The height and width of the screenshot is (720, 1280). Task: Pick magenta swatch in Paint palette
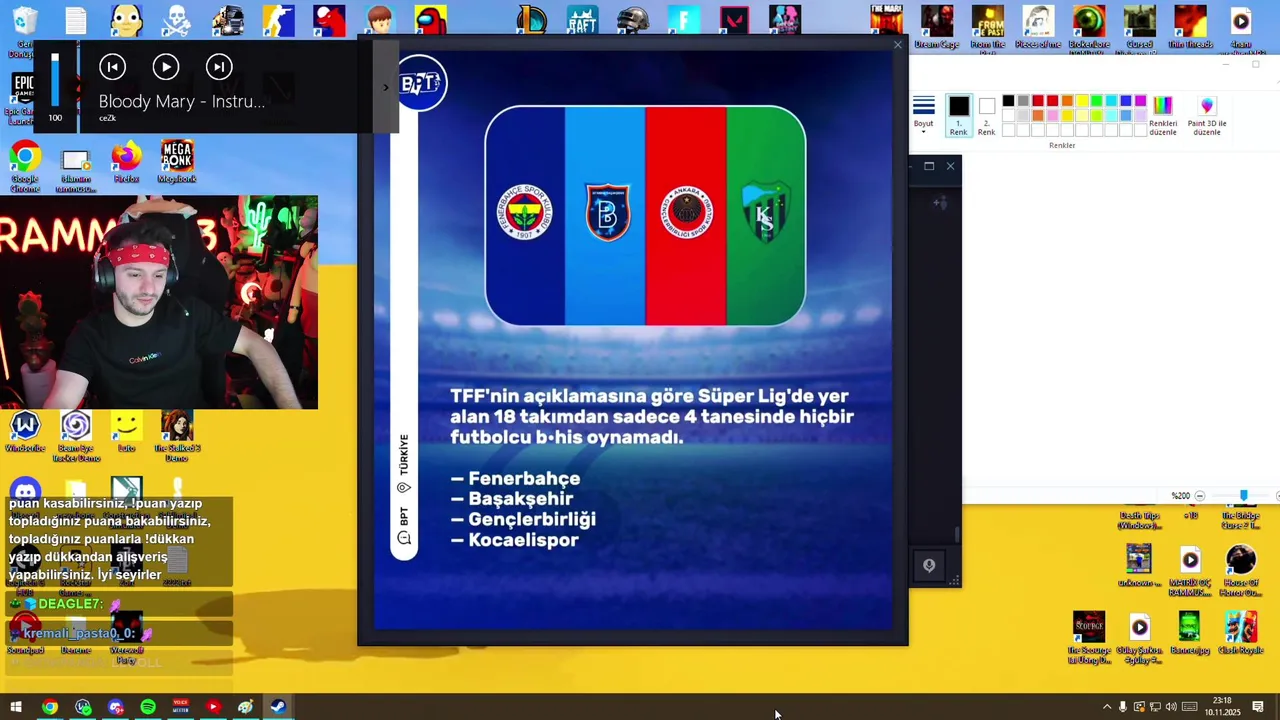[1141, 101]
